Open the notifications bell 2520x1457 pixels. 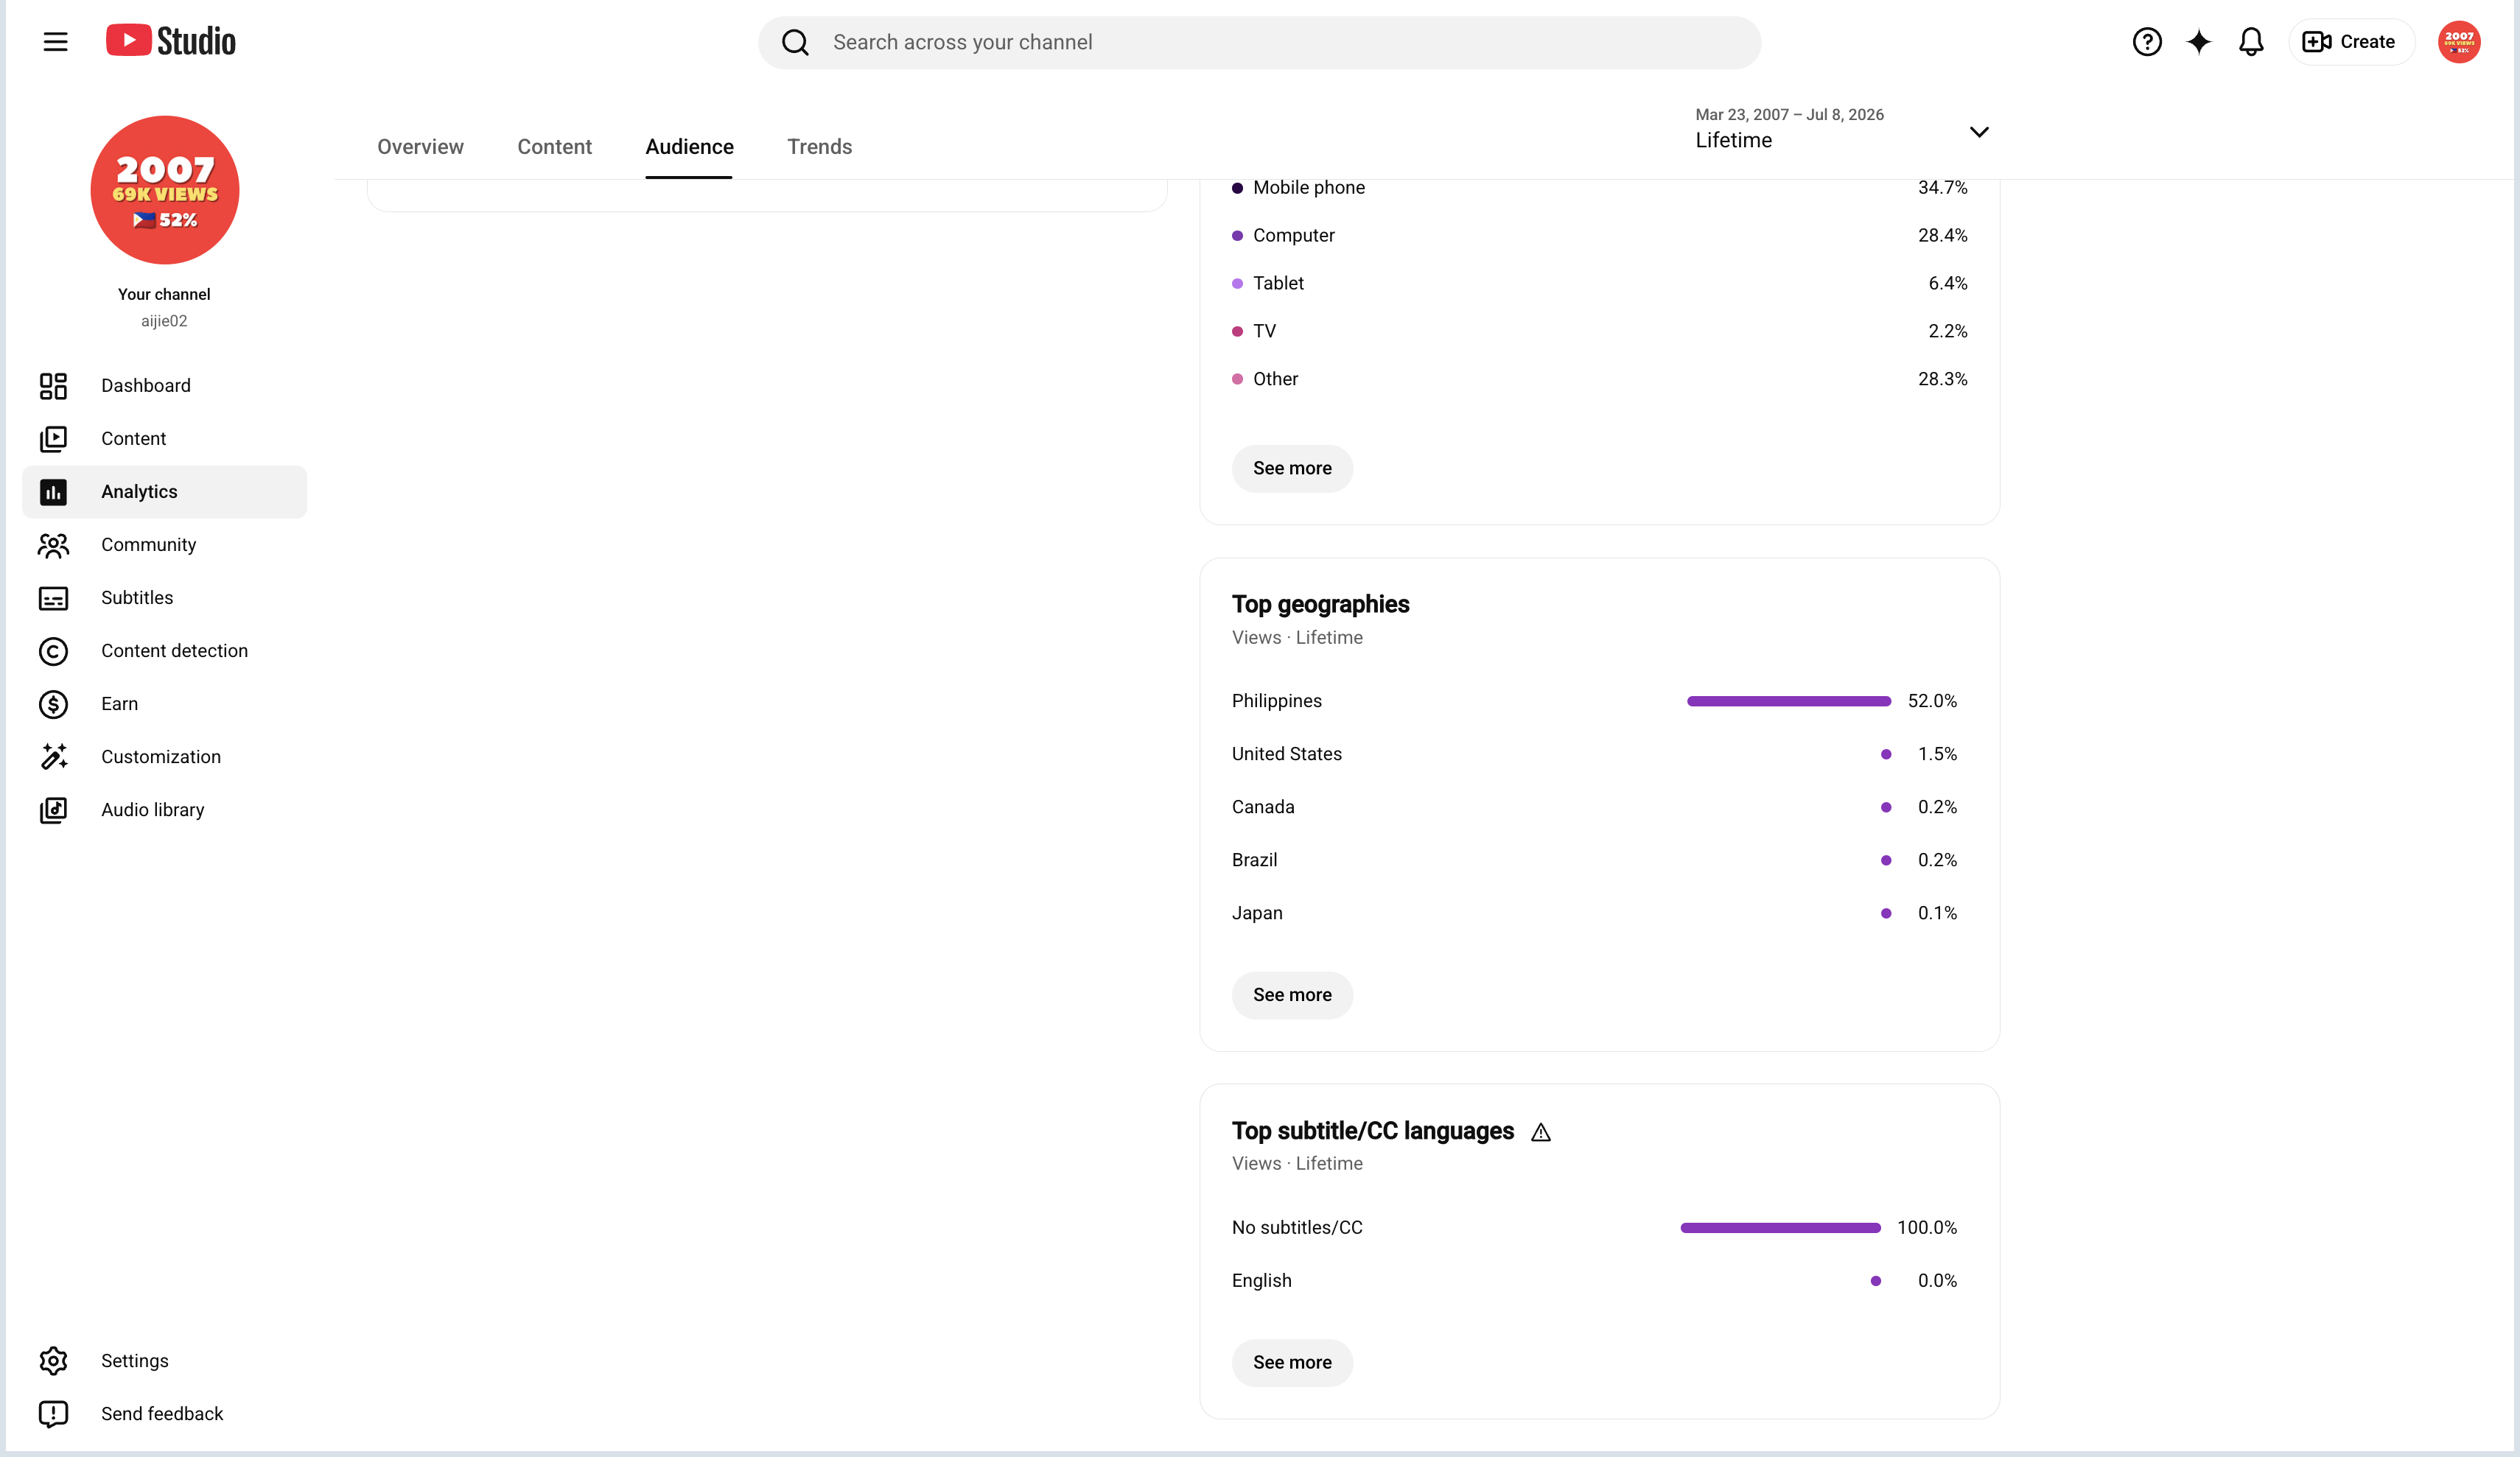(2251, 42)
